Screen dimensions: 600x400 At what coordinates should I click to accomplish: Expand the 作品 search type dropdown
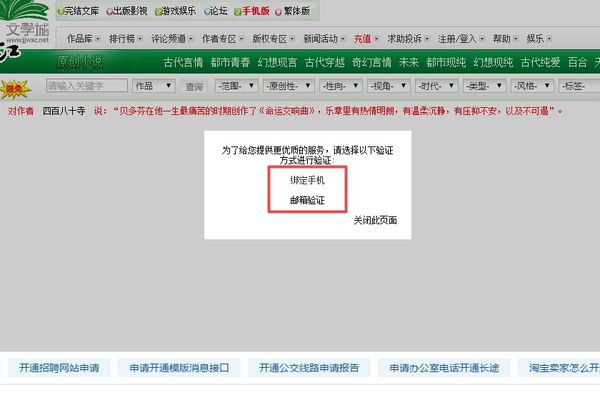pyautogui.click(x=154, y=86)
